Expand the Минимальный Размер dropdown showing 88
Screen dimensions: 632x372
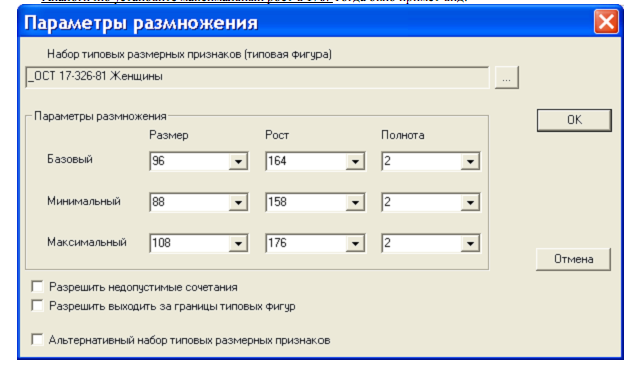click(x=238, y=202)
